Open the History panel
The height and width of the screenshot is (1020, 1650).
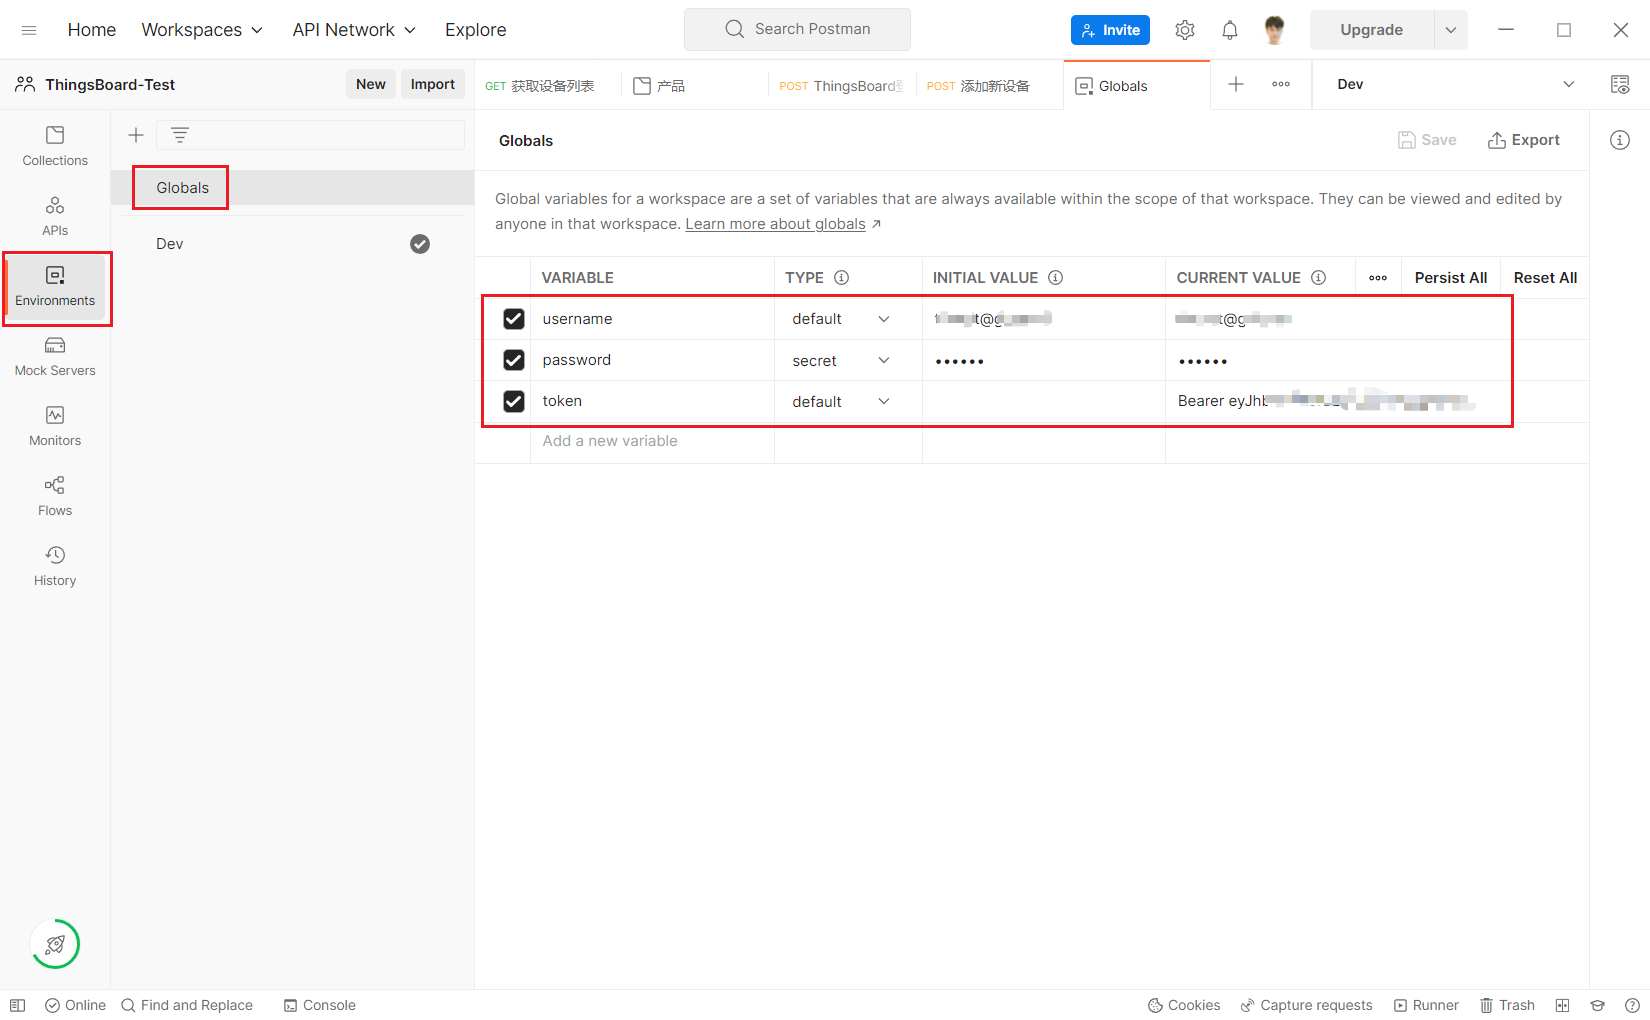pos(55,566)
